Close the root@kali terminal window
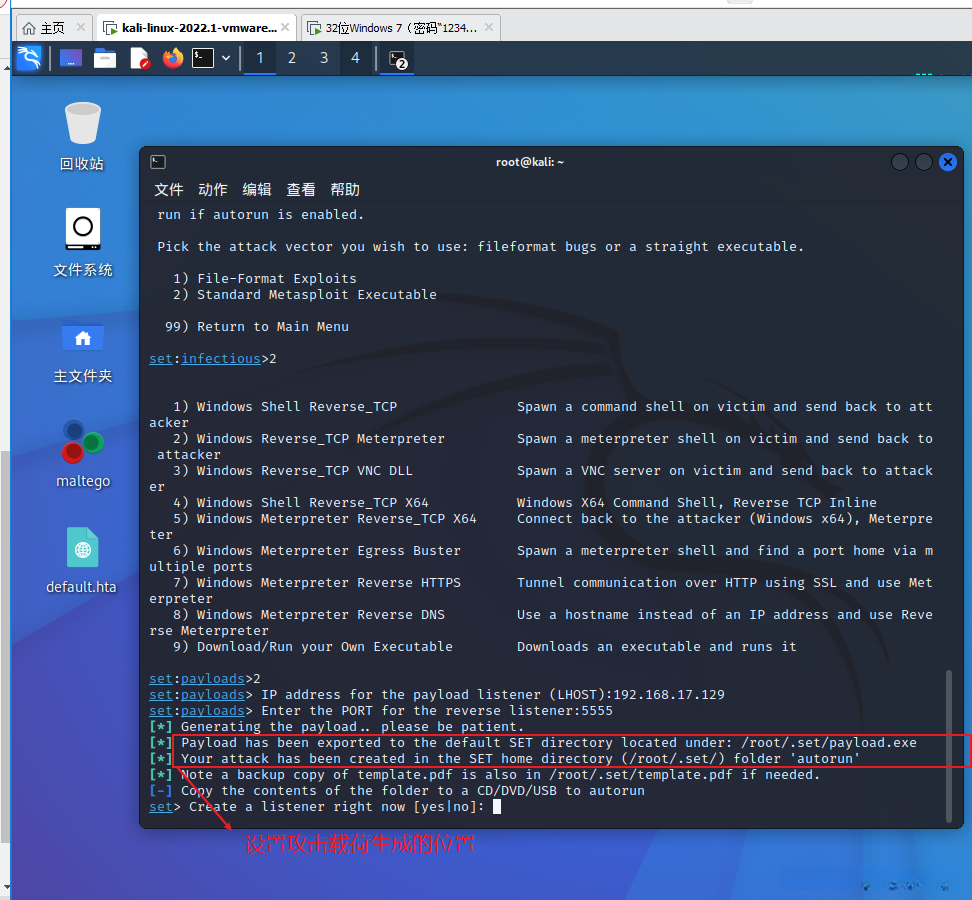The image size is (972, 900). [x=948, y=162]
